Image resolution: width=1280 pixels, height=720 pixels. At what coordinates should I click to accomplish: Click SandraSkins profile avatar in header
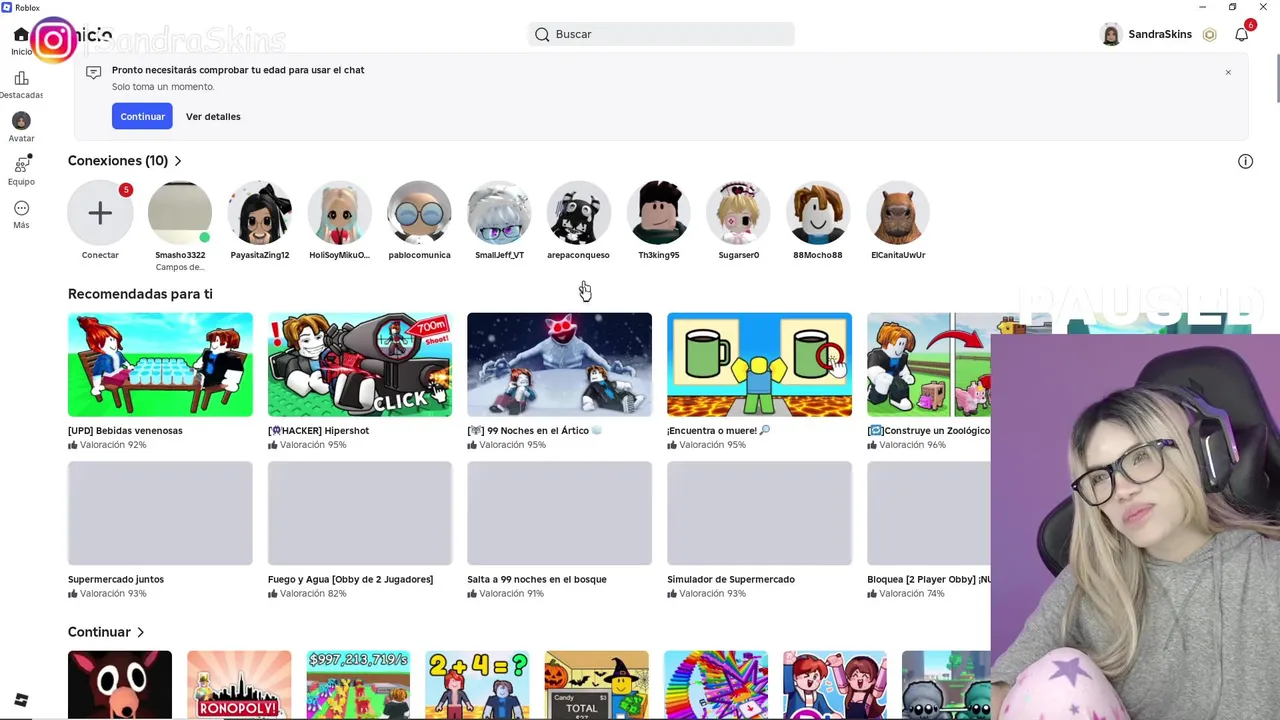pyautogui.click(x=1111, y=34)
